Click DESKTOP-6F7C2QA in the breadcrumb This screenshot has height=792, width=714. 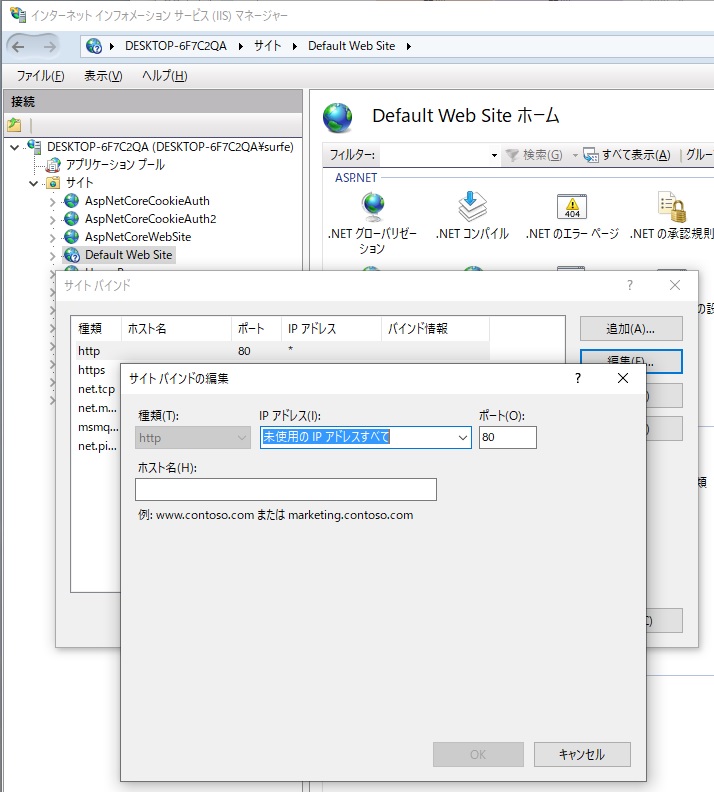(x=176, y=46)
